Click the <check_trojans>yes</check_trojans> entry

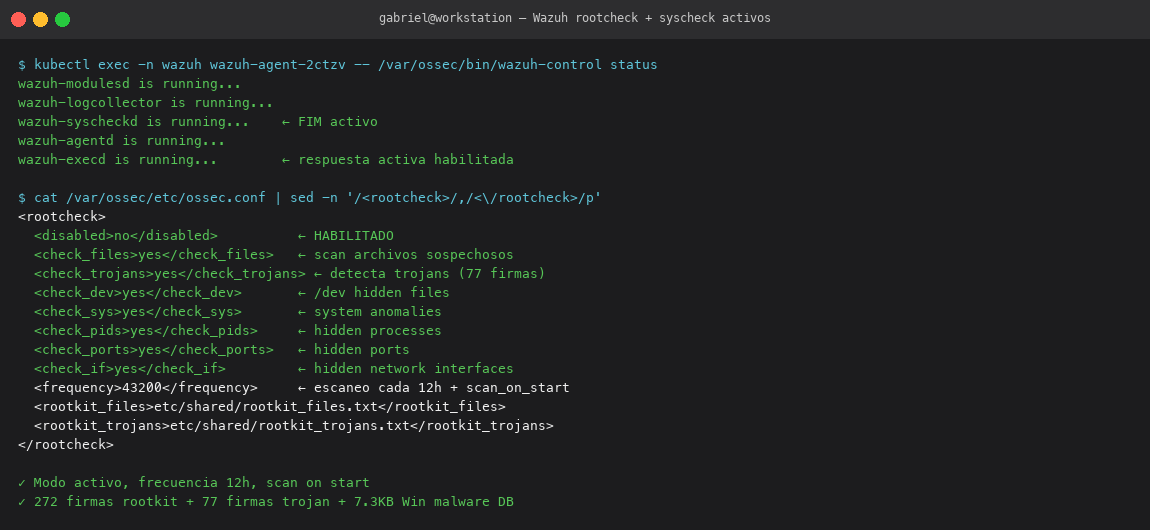169,274
